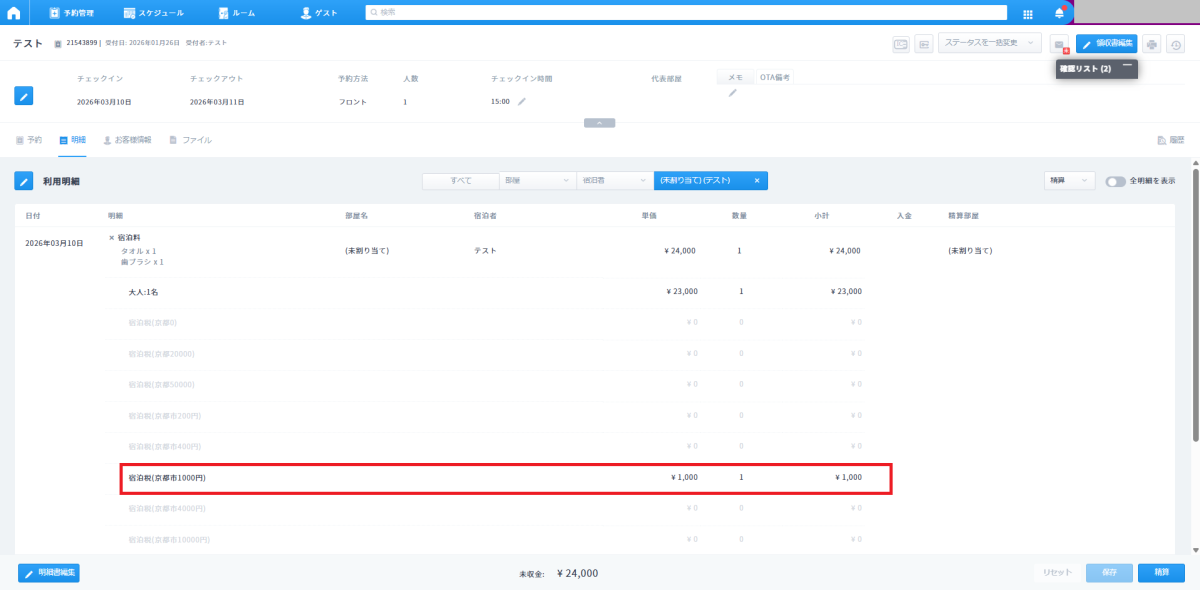The image size is (1200, 590).
Task: Open the notification bell
Action: pos(1059,13)
